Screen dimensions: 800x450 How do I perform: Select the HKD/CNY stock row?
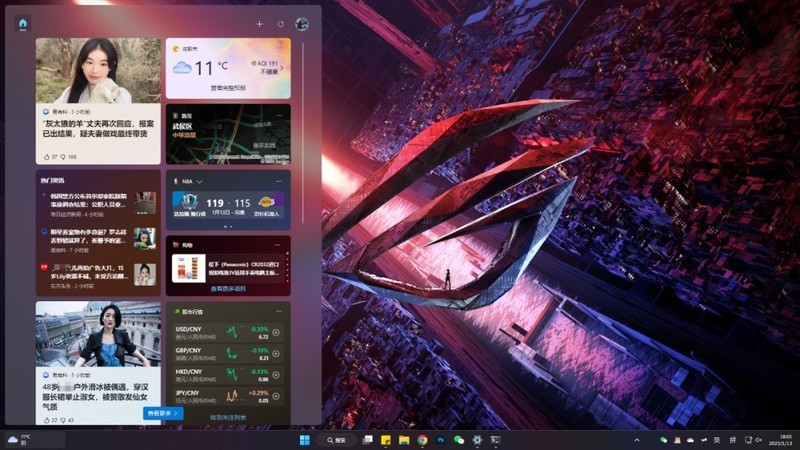point(227,375)
